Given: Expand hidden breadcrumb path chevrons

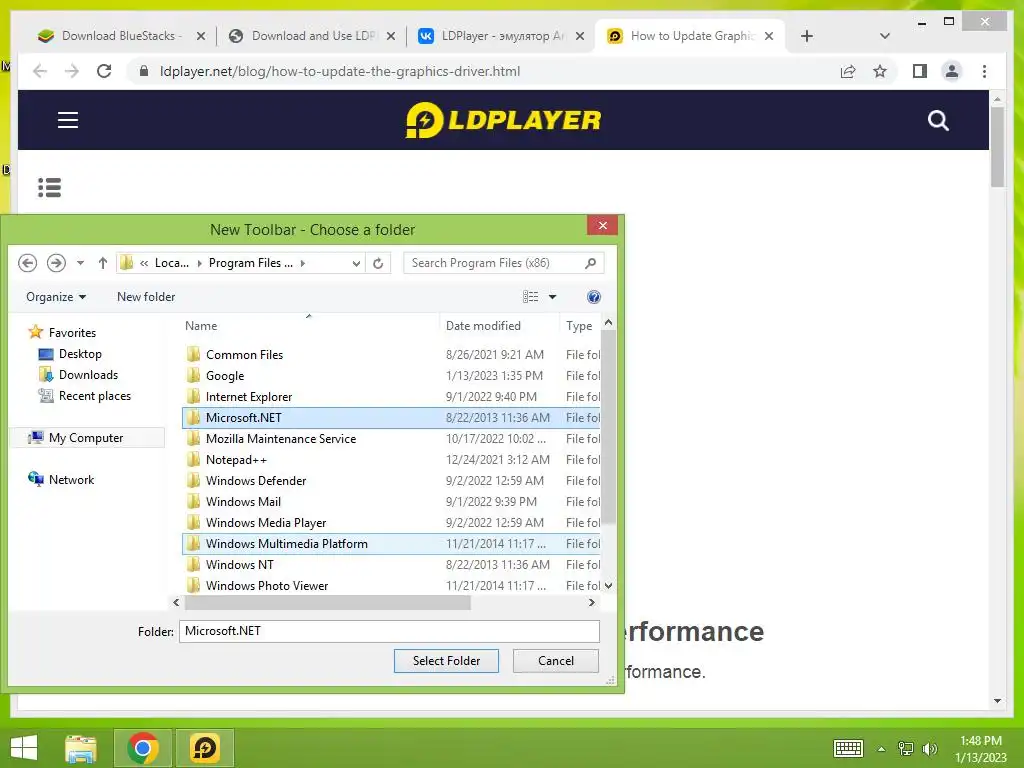Looking at the screenshot, I should click(144, 263).
